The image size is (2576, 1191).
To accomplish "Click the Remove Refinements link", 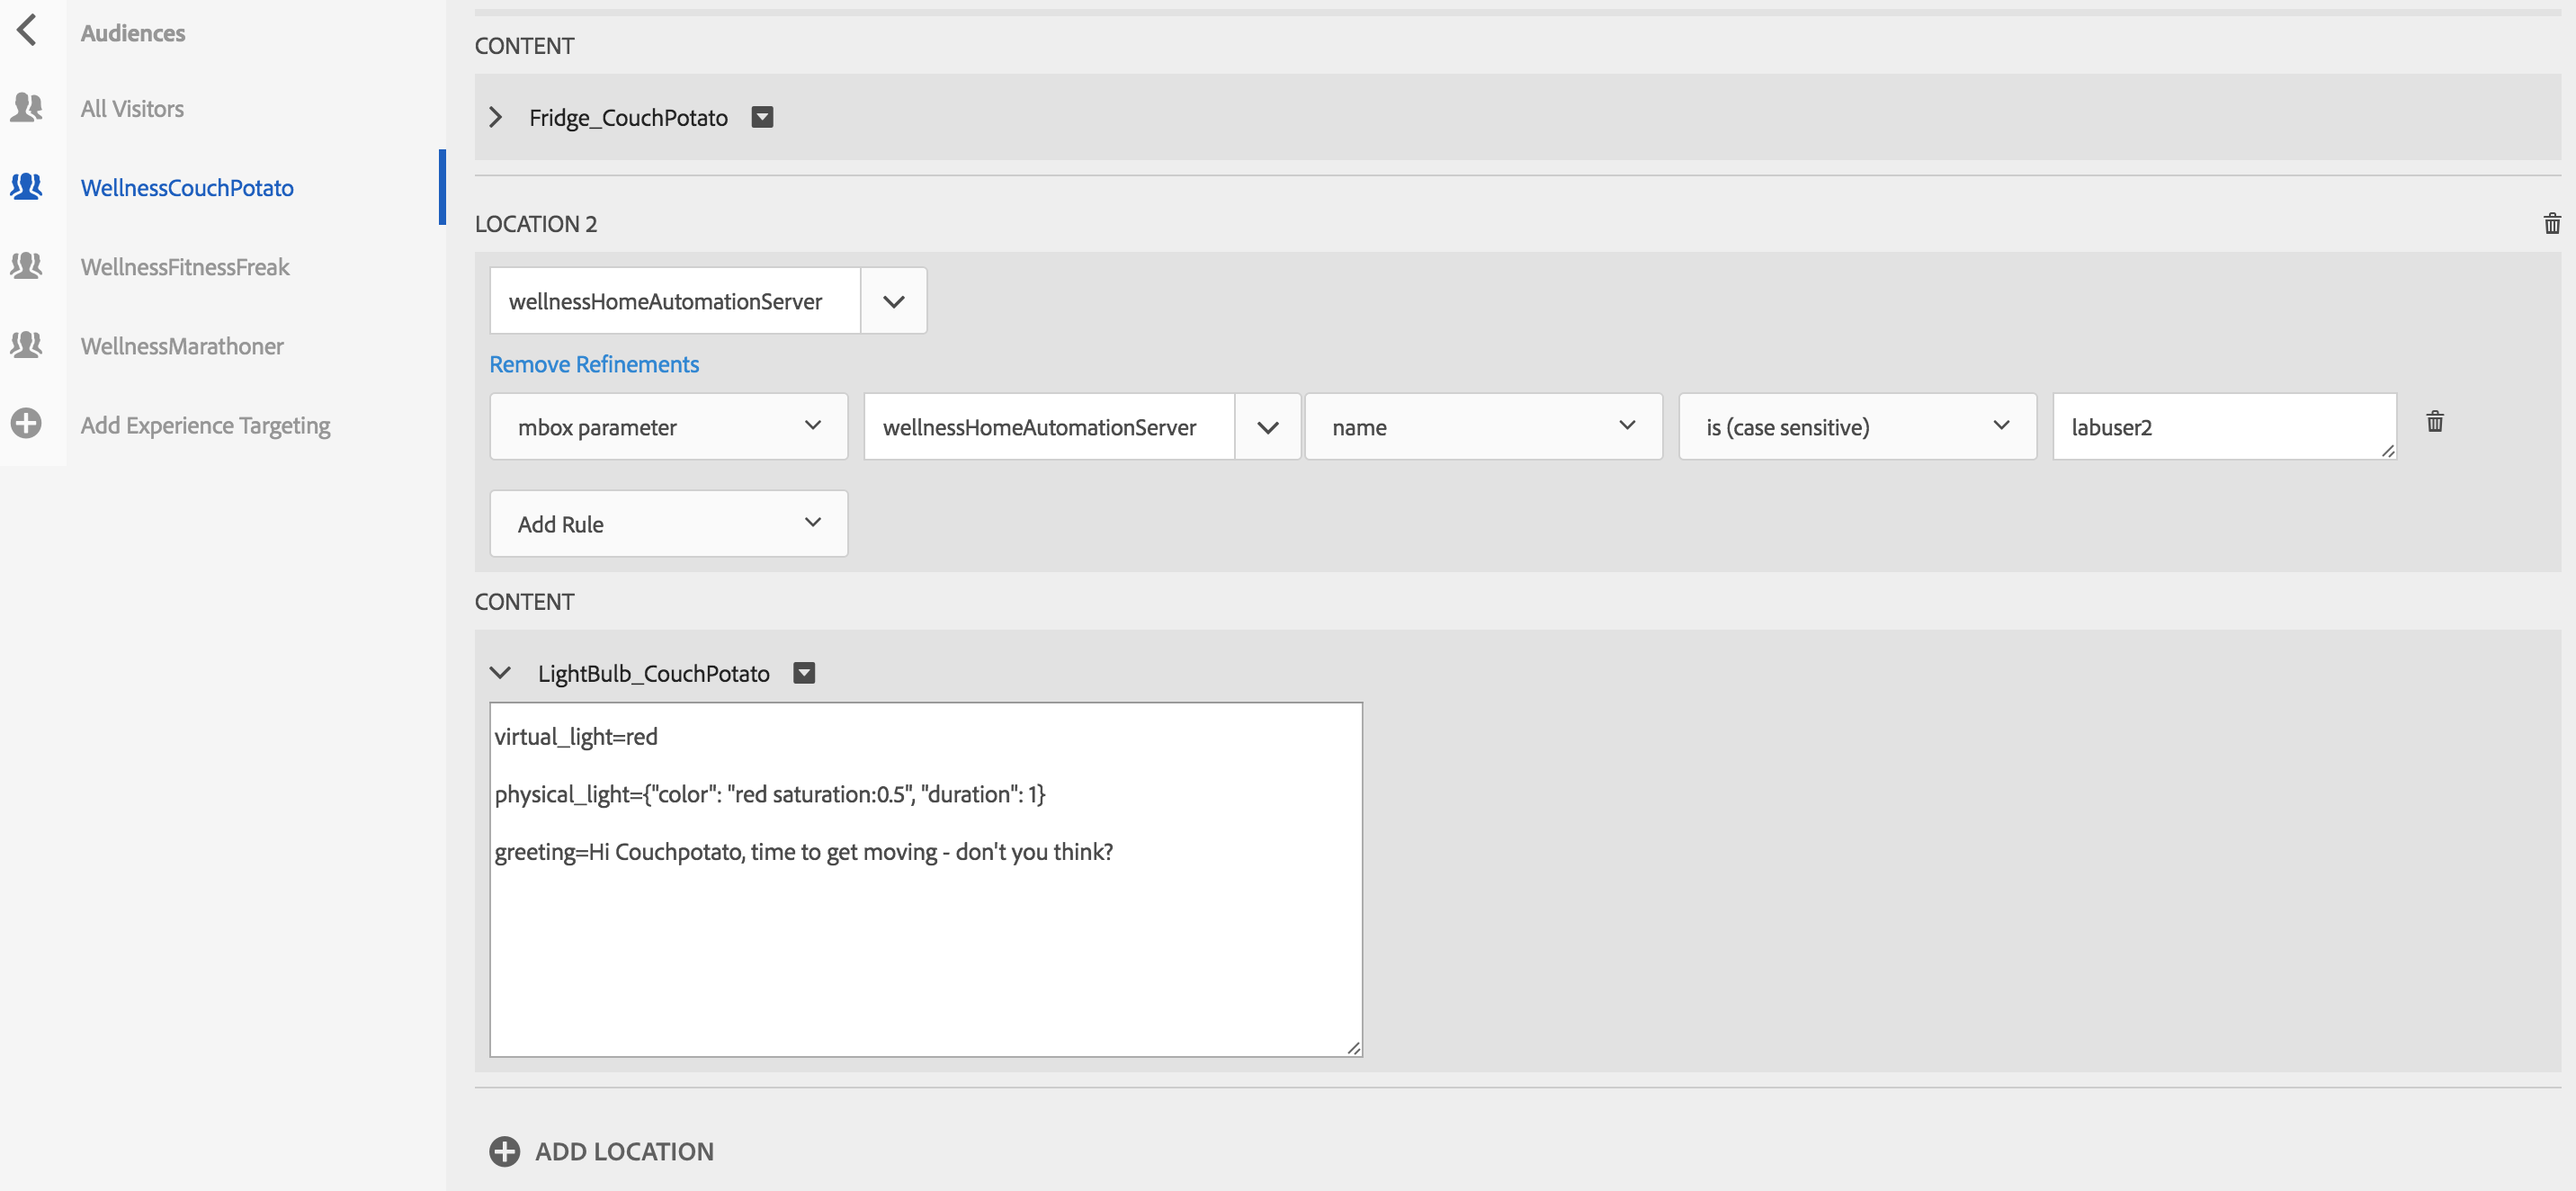I will pyautogui.click(x=594, y=365).
